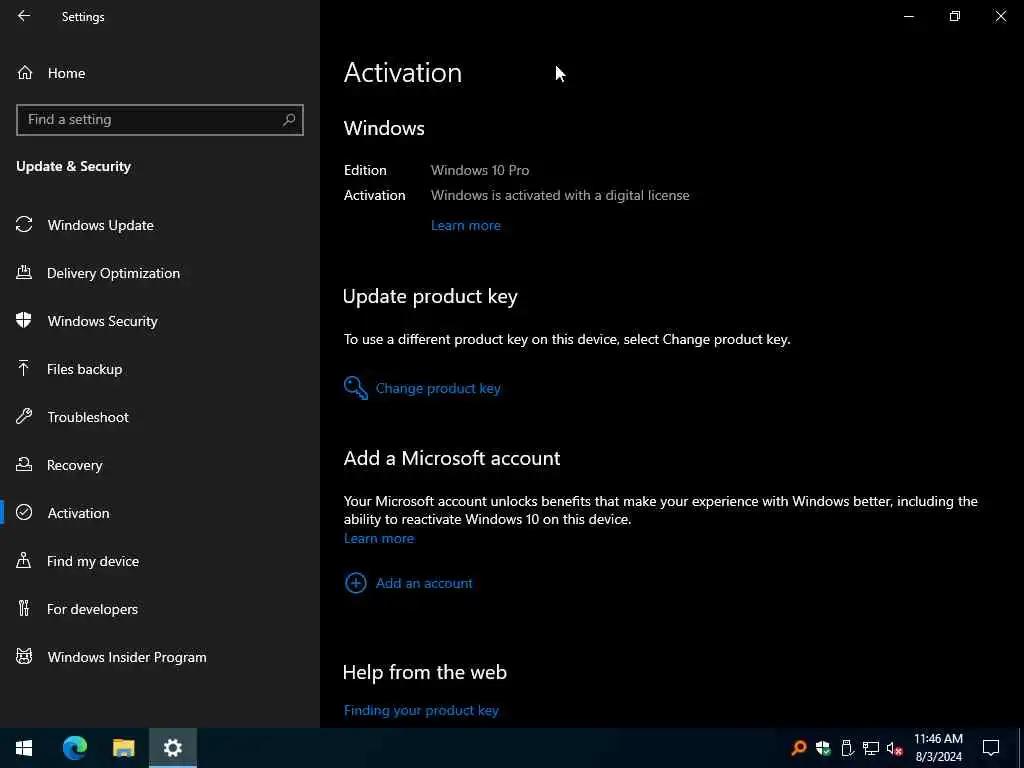1024x768 pixels.
Task: Click the Windows Security shield icon
Action: (x=24, y=321)
